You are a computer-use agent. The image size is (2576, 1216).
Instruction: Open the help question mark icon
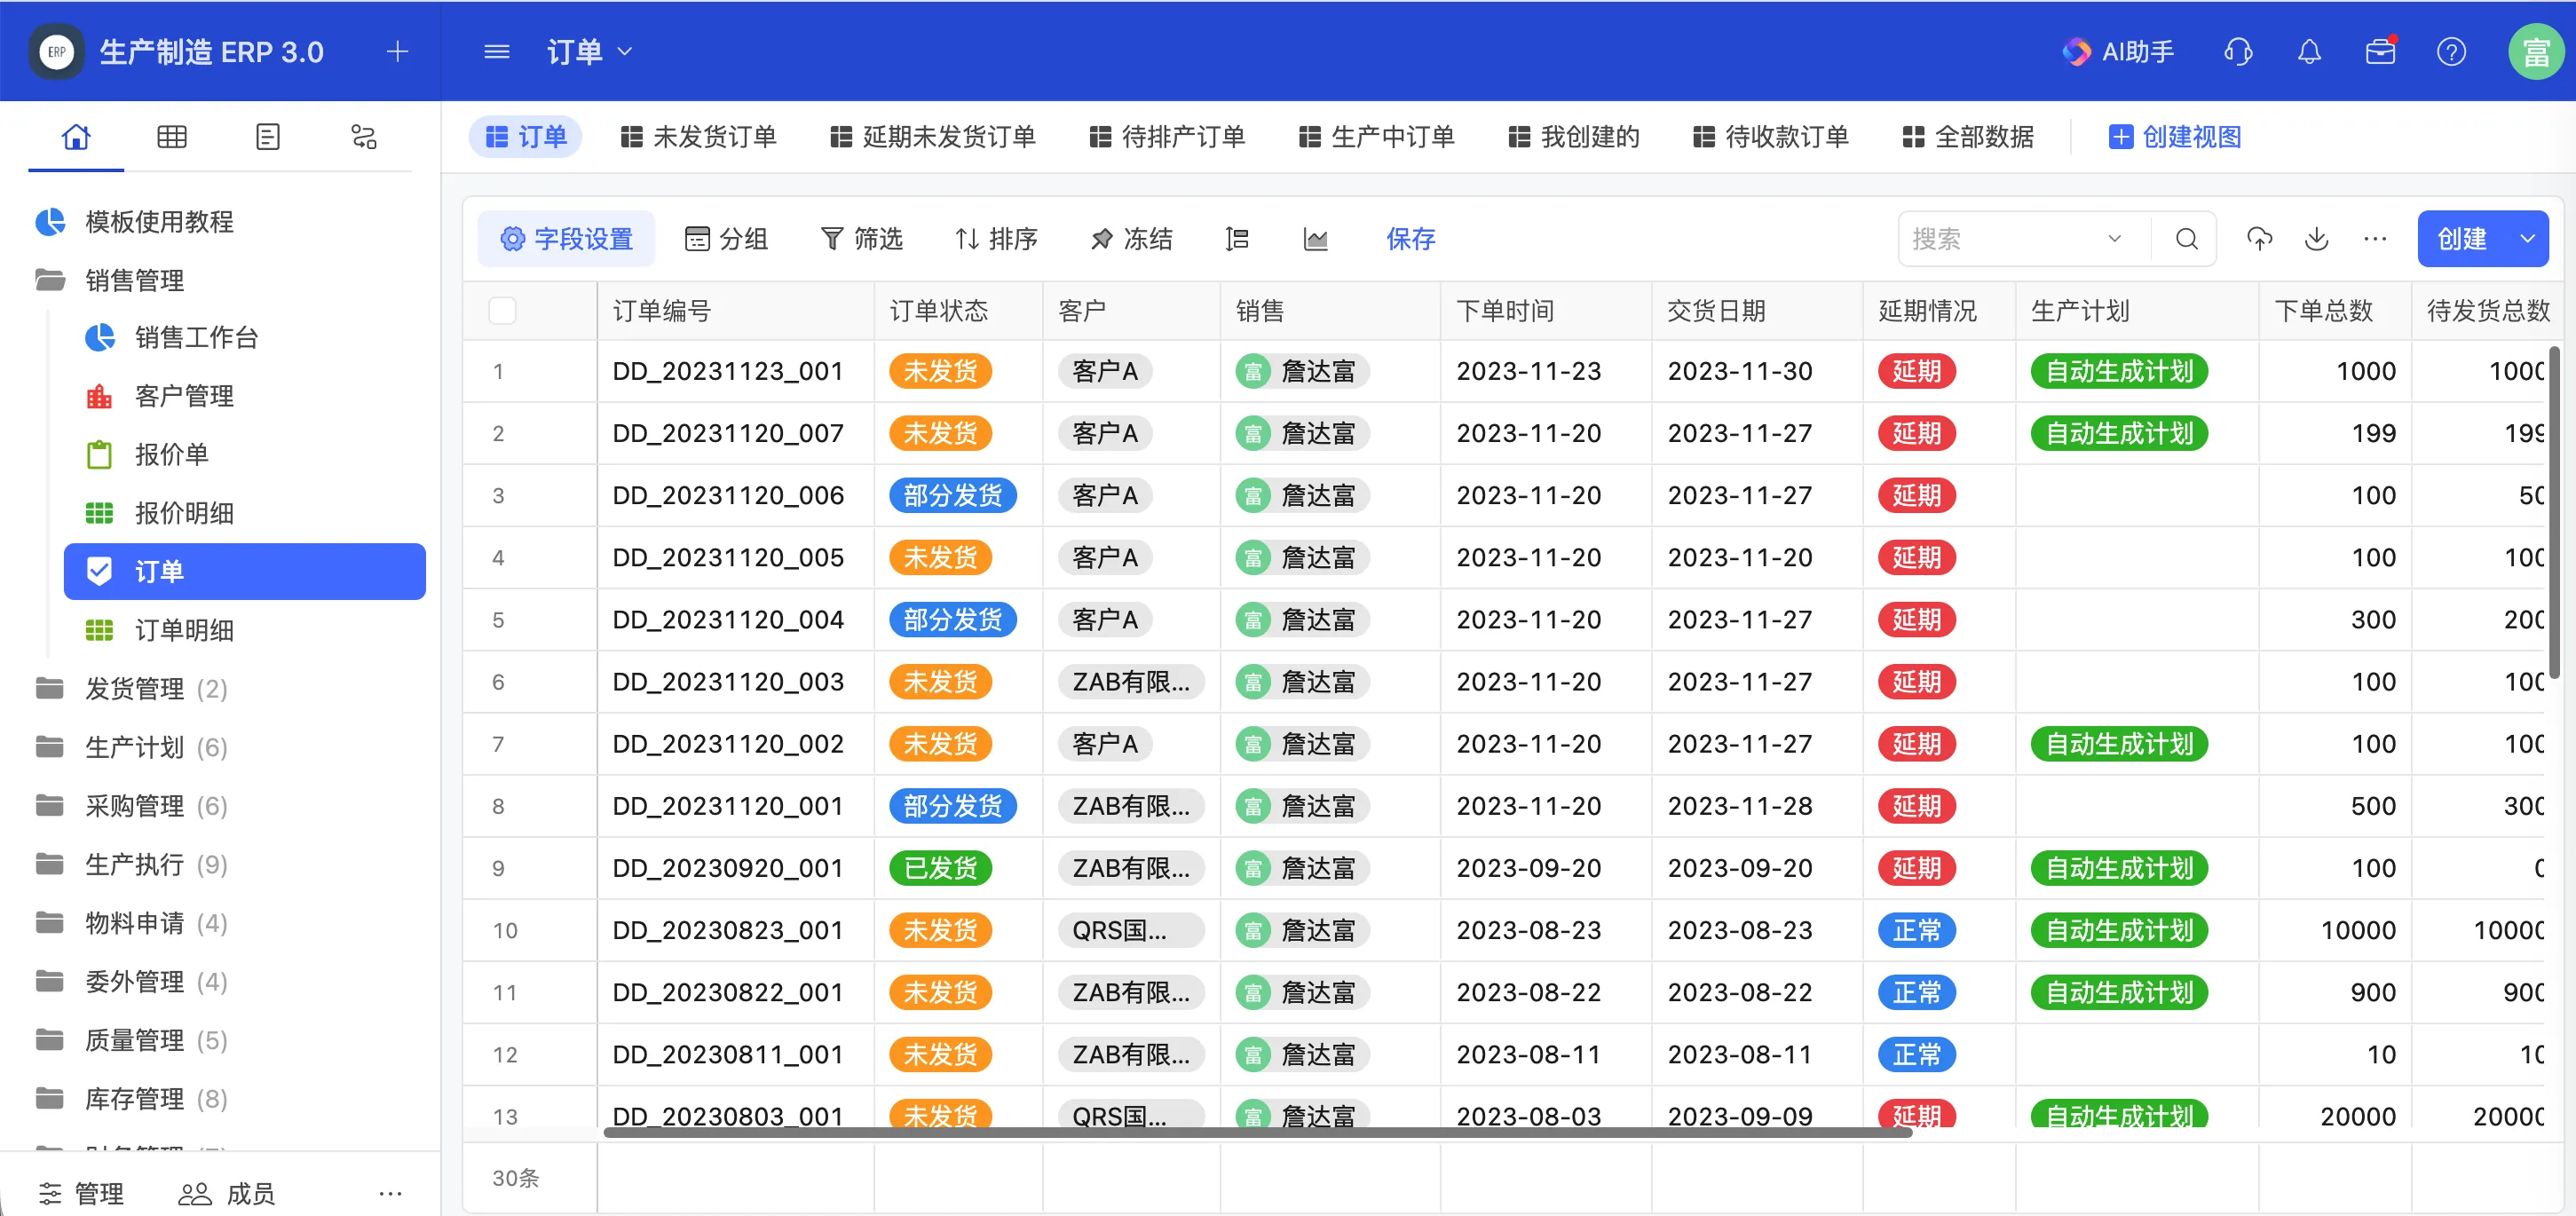2451,52
